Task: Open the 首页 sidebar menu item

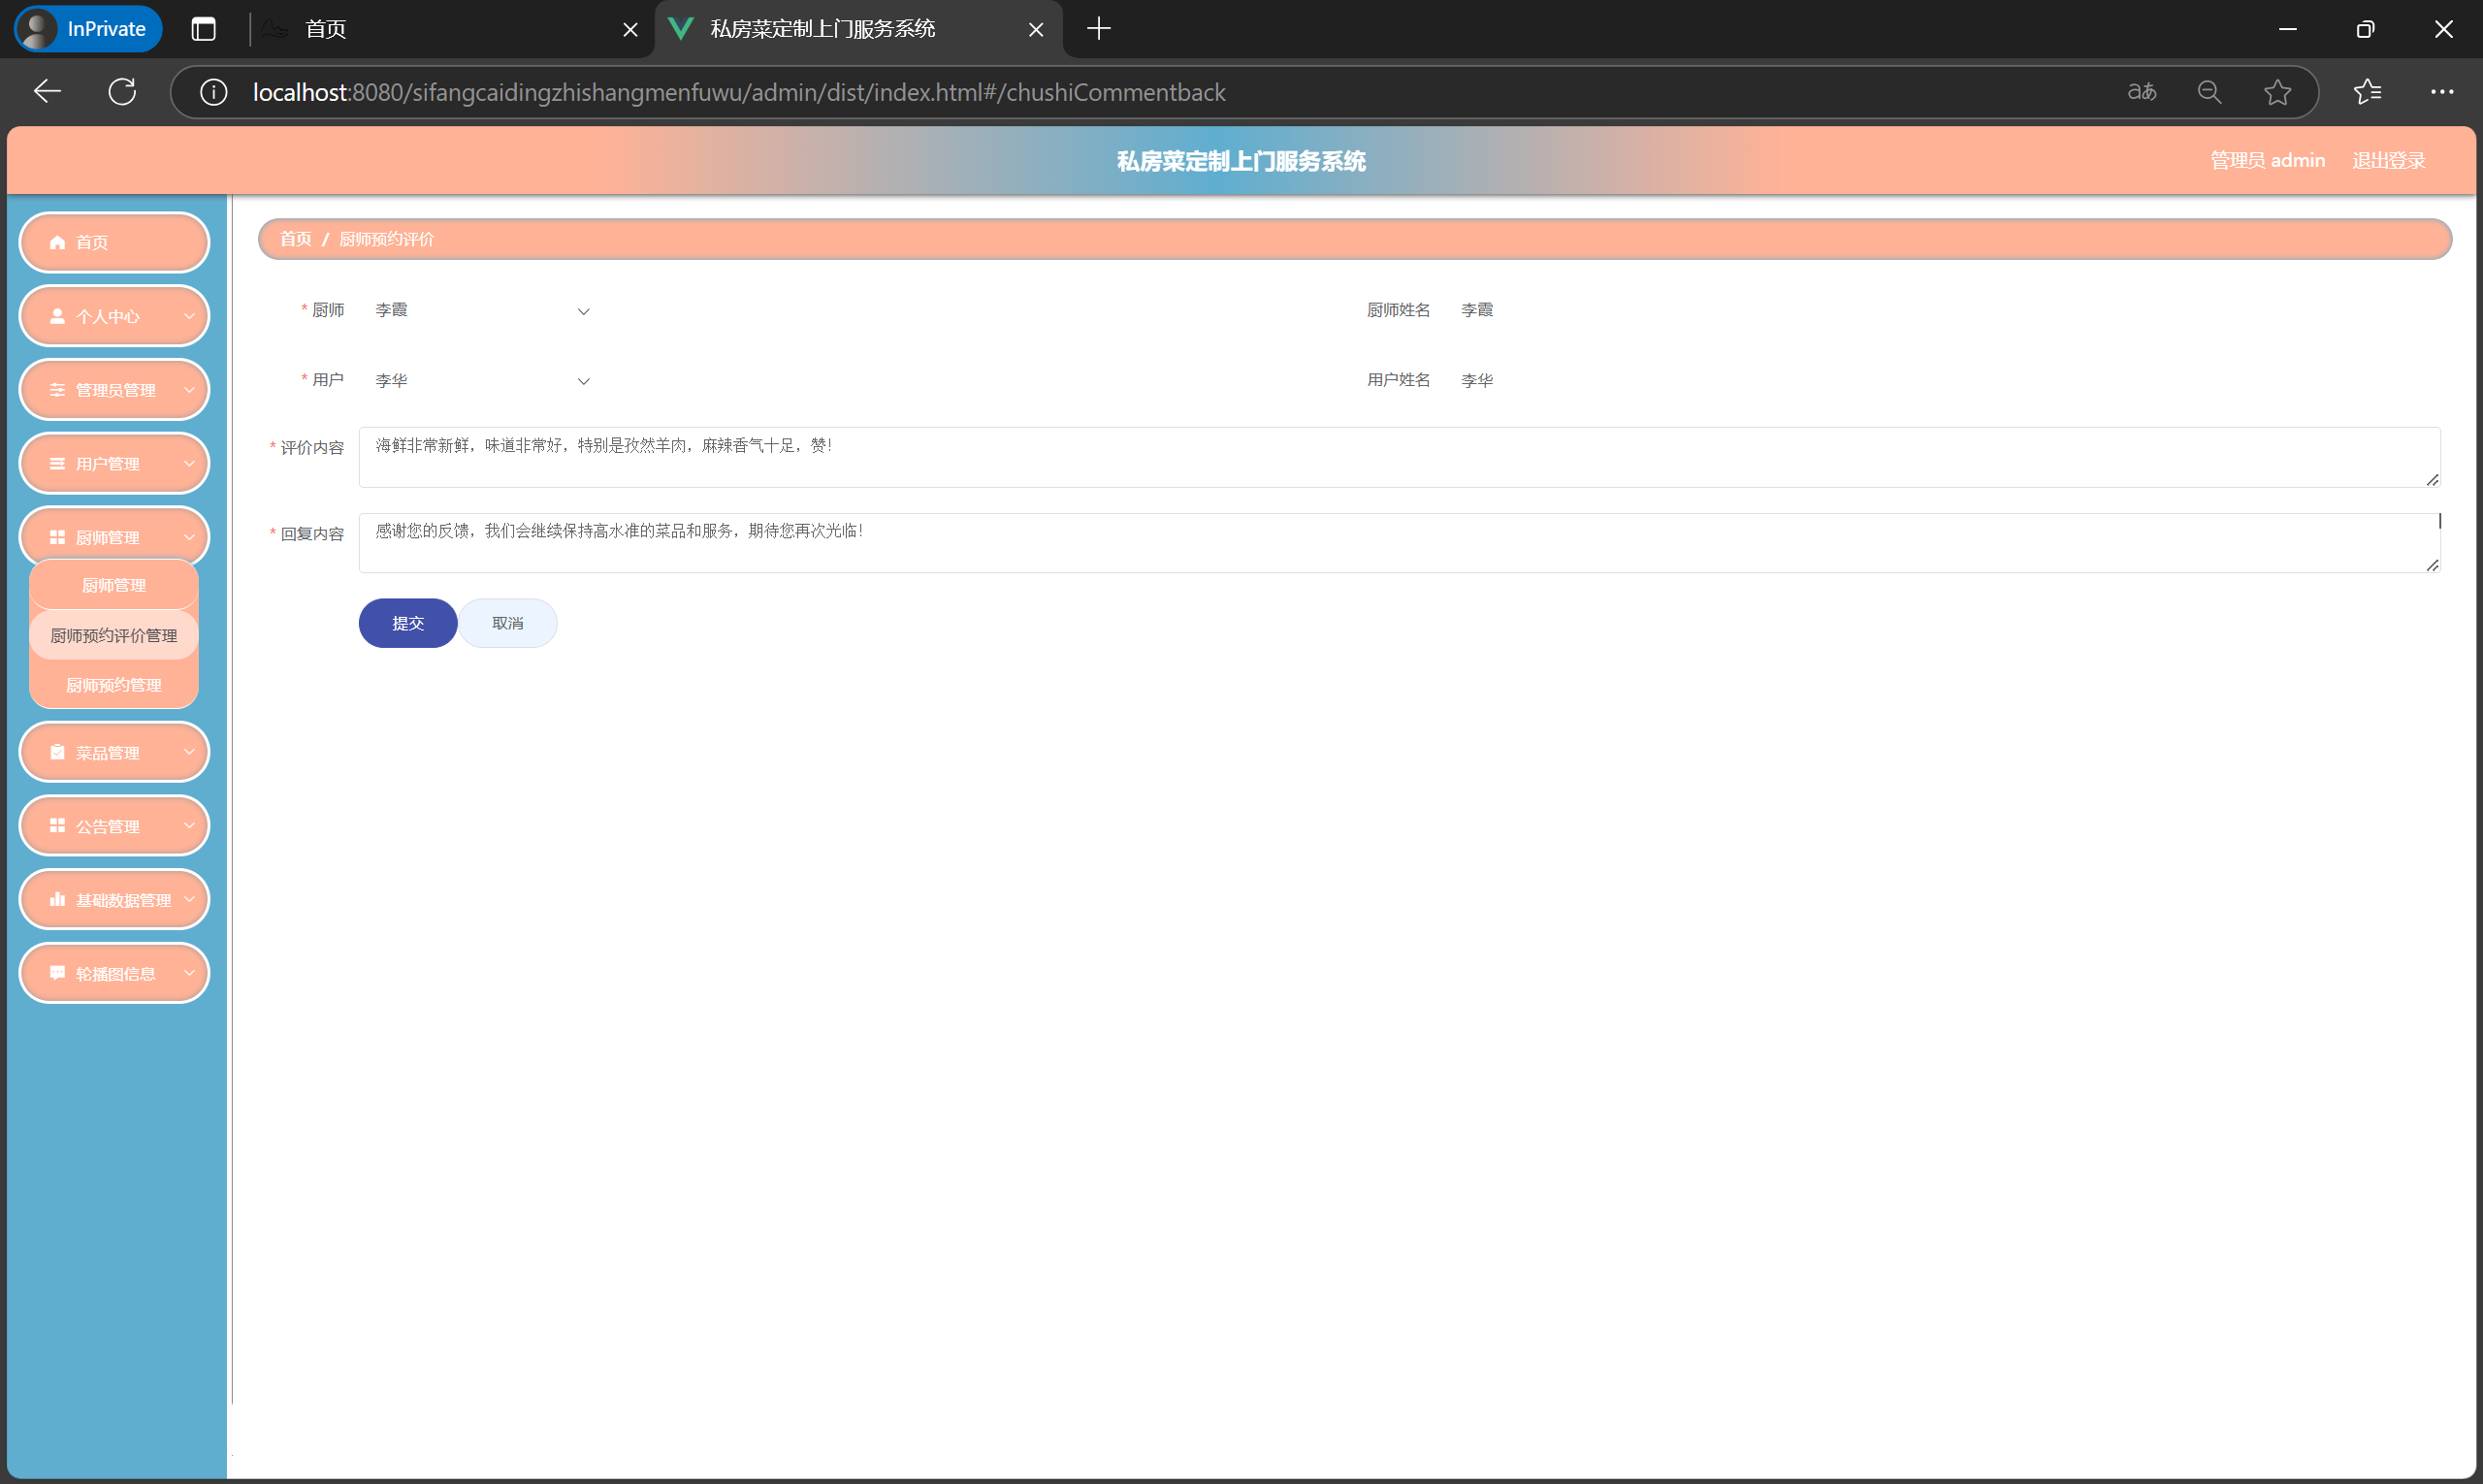Action: coord(114,242)
